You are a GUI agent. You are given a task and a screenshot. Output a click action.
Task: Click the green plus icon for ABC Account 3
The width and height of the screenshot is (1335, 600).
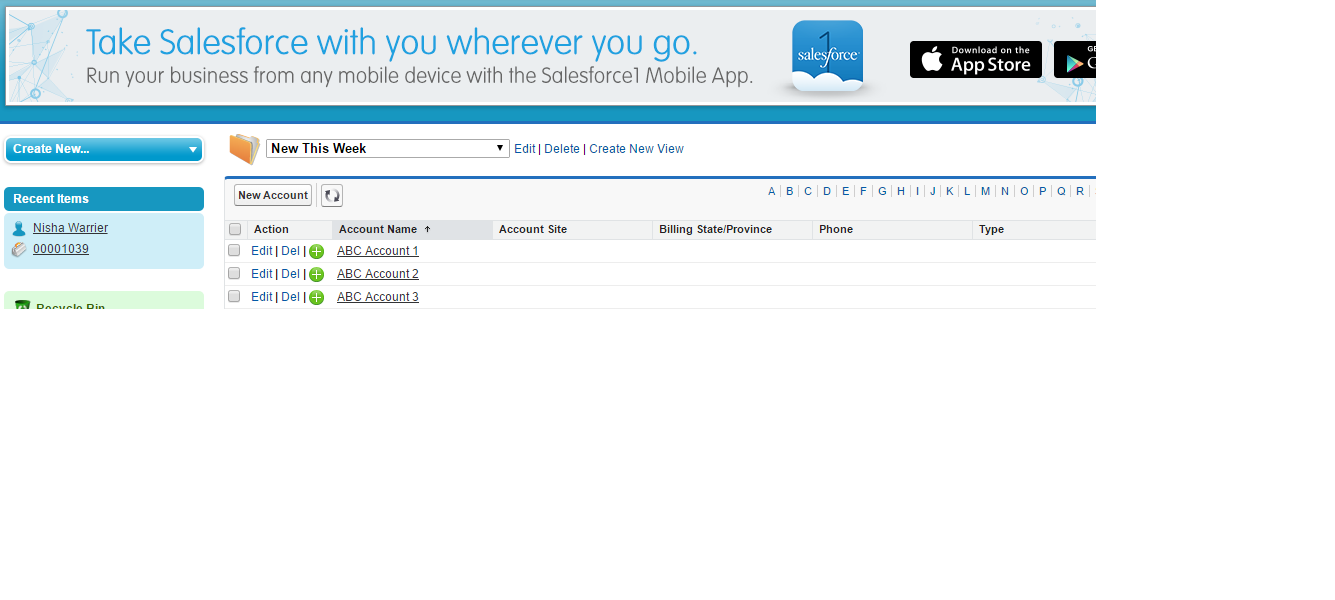click(x=316, y=297)
